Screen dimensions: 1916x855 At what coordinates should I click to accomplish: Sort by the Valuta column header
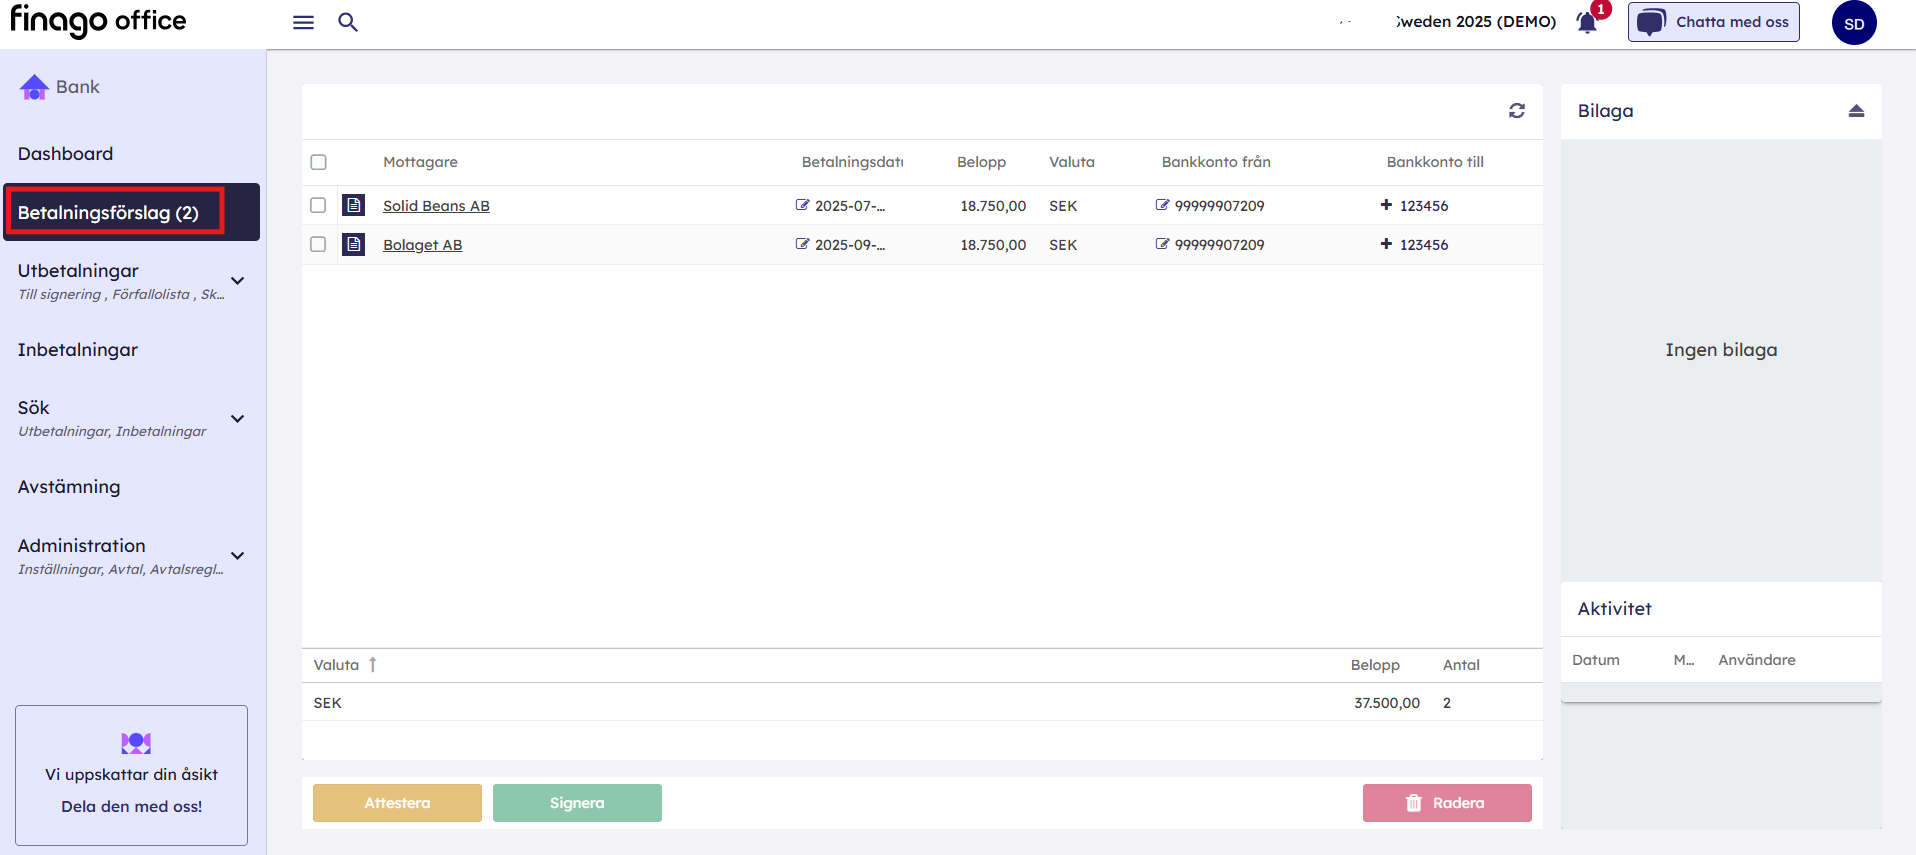click(x=337, y=665)
